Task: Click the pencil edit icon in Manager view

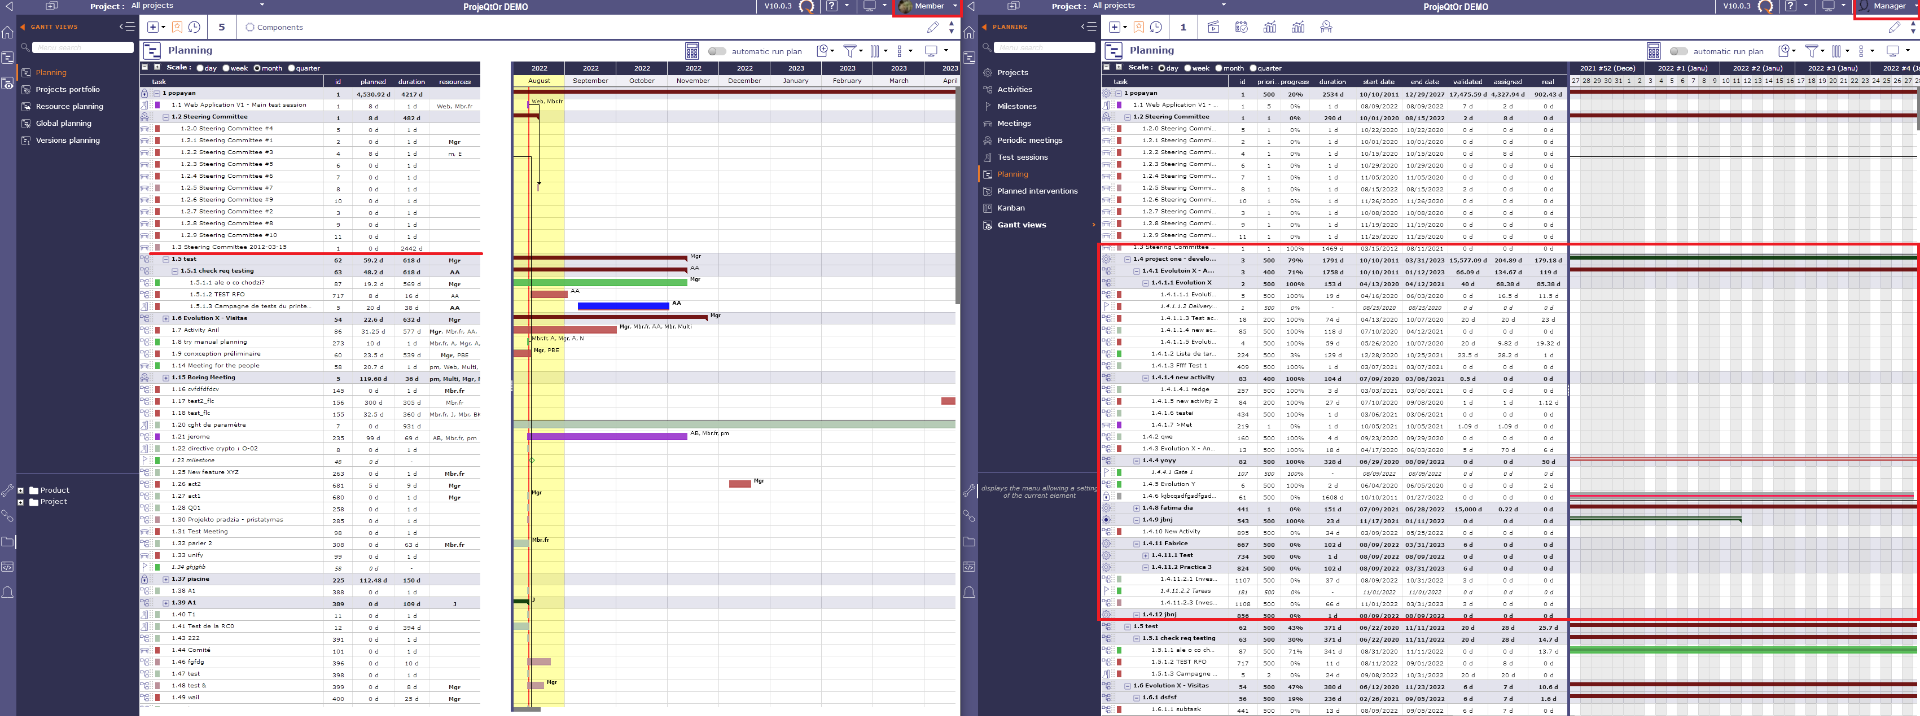Action: pos(1894,28)
